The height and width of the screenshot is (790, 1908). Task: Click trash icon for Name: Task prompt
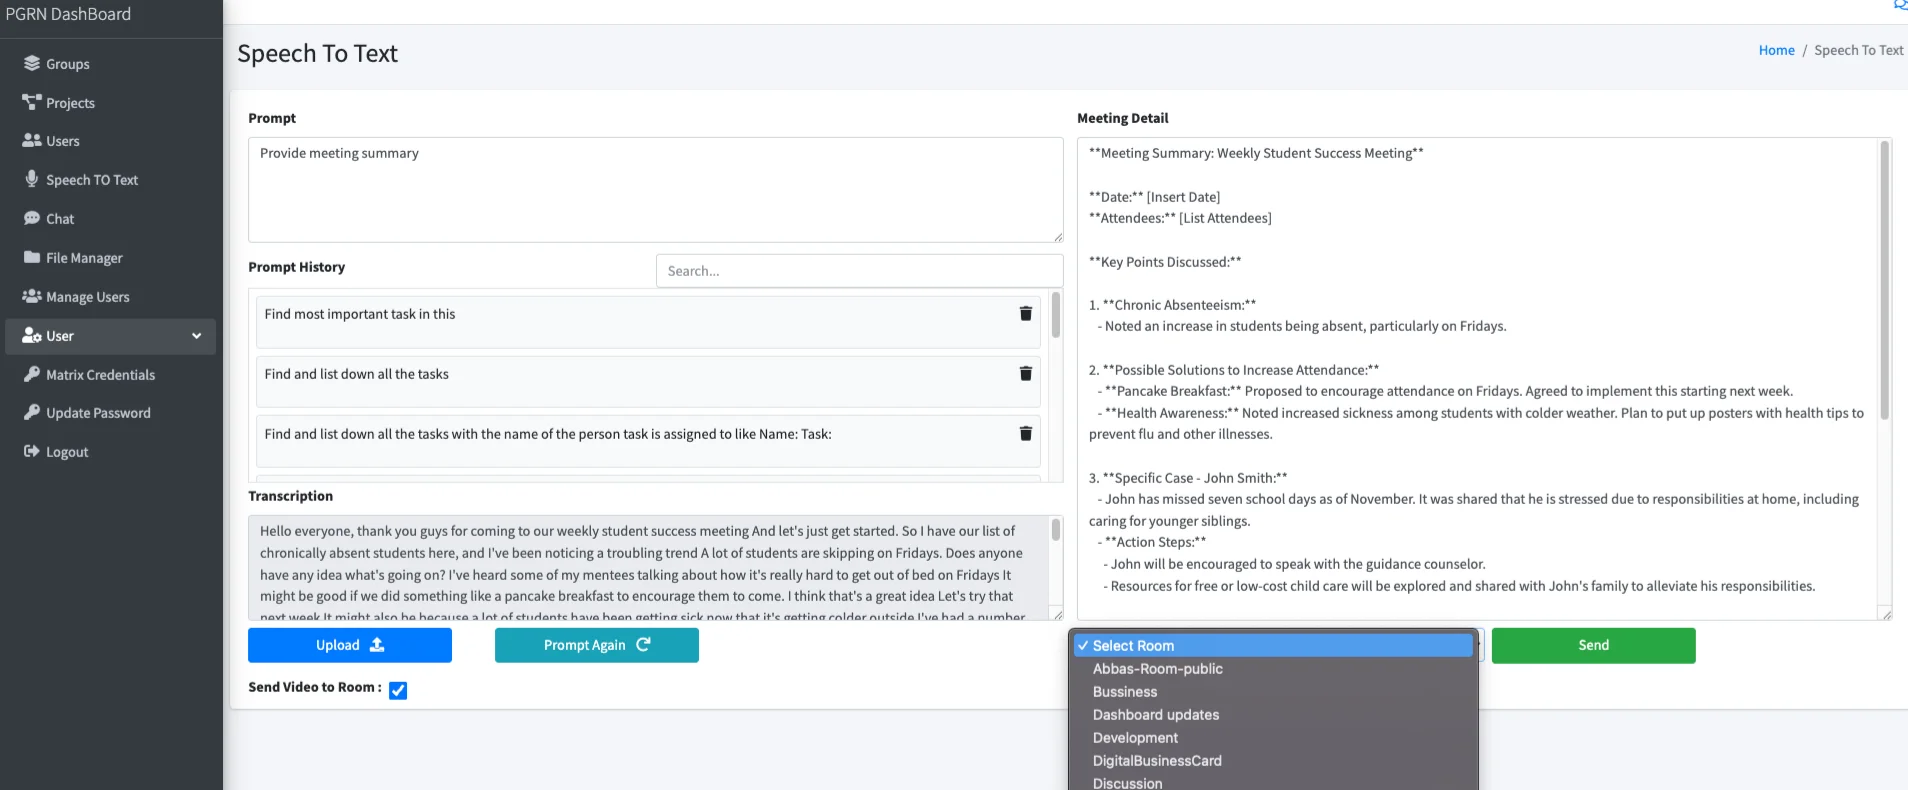click(1025, 434)
